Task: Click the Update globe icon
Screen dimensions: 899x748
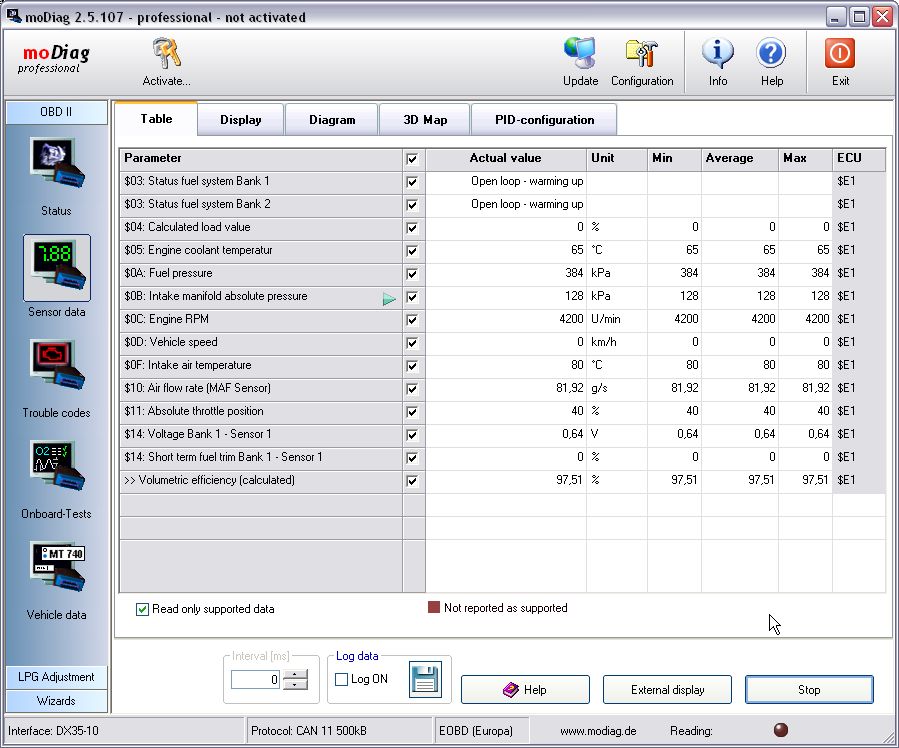Action: (580, 55)
